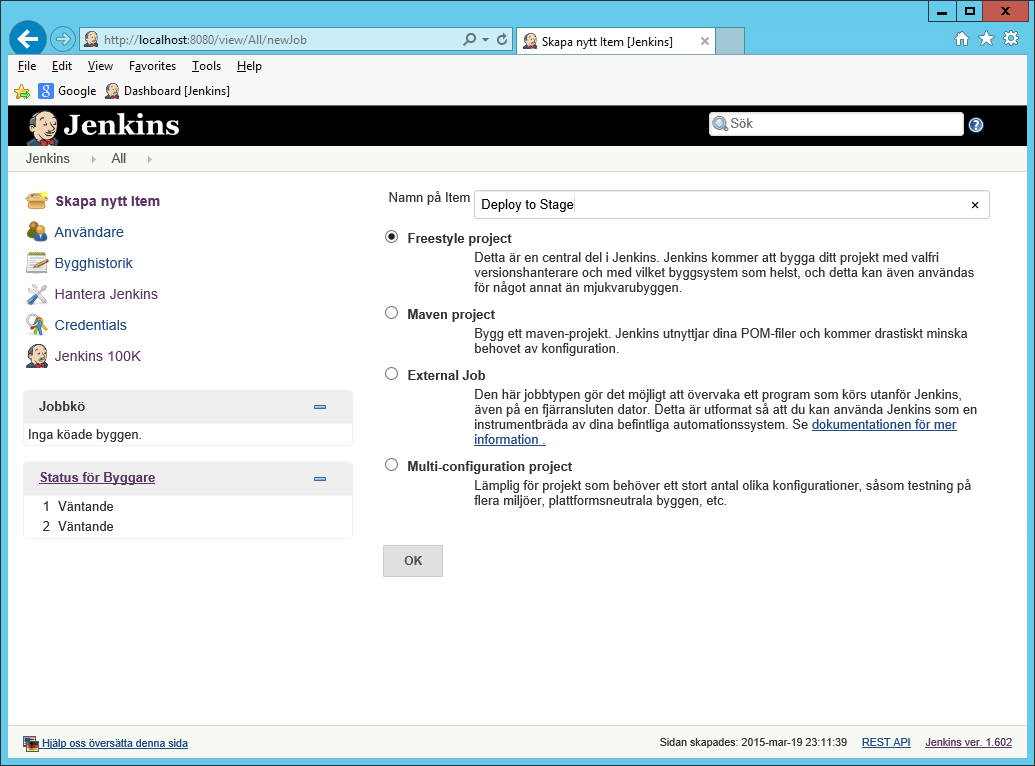The image size is (1035, 766).
Task: Click the Jenkins 100K butler icon
Action: coord(37,355)
